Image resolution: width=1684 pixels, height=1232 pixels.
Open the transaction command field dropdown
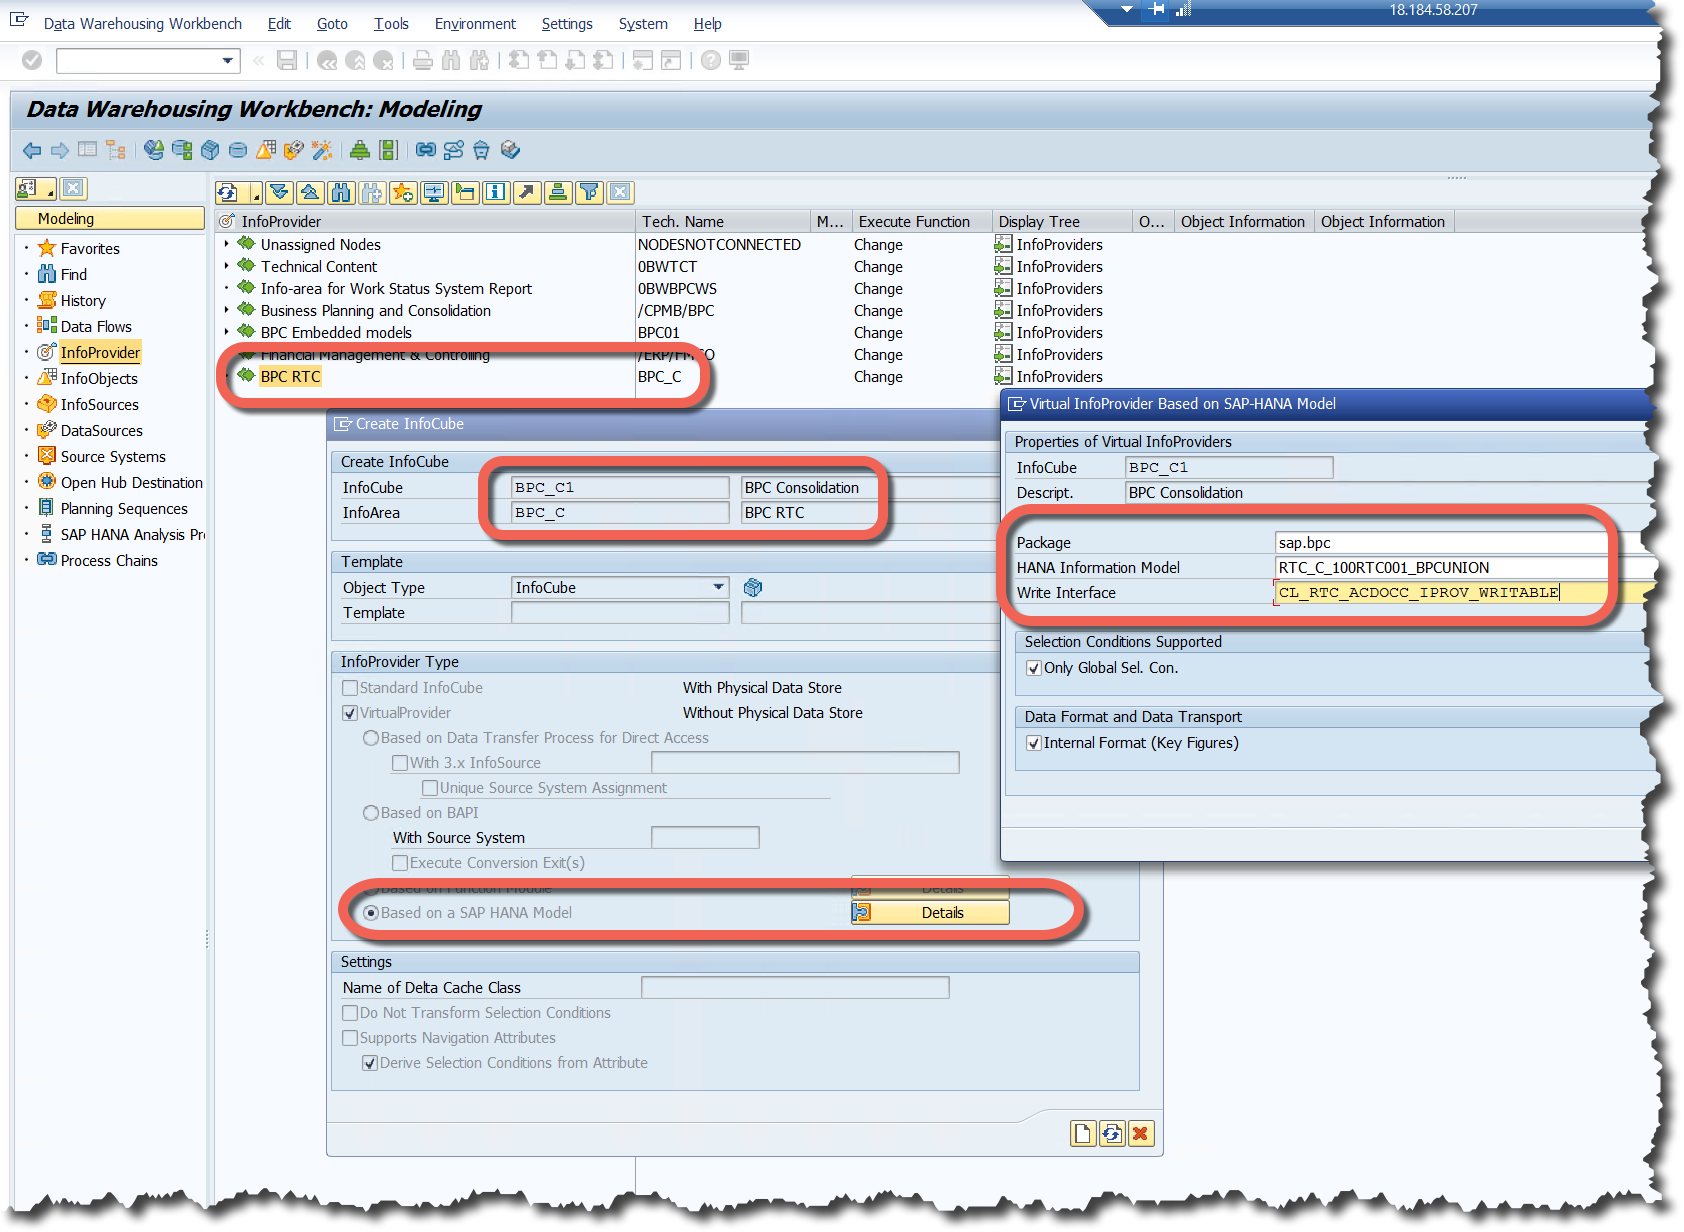(x=228, y=61)
